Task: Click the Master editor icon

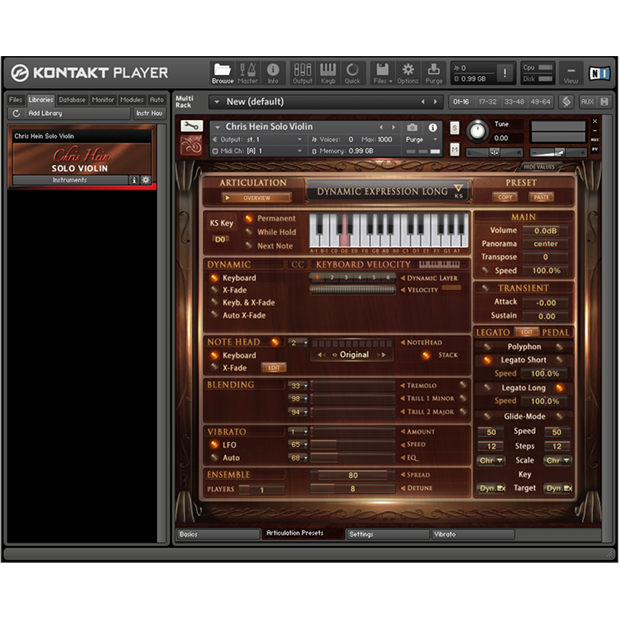Action: (247, 72)
